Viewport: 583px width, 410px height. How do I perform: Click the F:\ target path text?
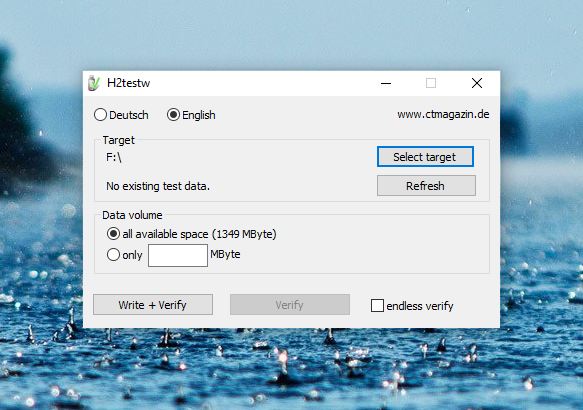click(114, 158)
